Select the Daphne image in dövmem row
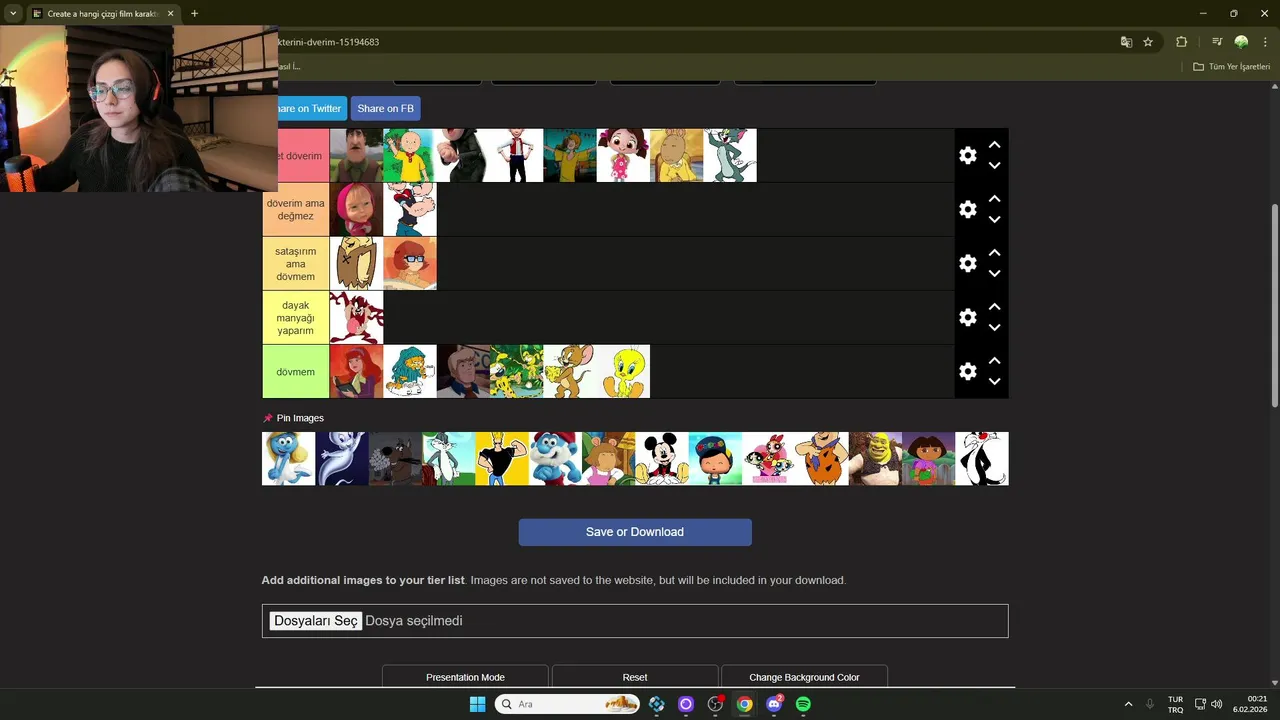Viewport: 1280px width, 720px height. pos(357,371)
